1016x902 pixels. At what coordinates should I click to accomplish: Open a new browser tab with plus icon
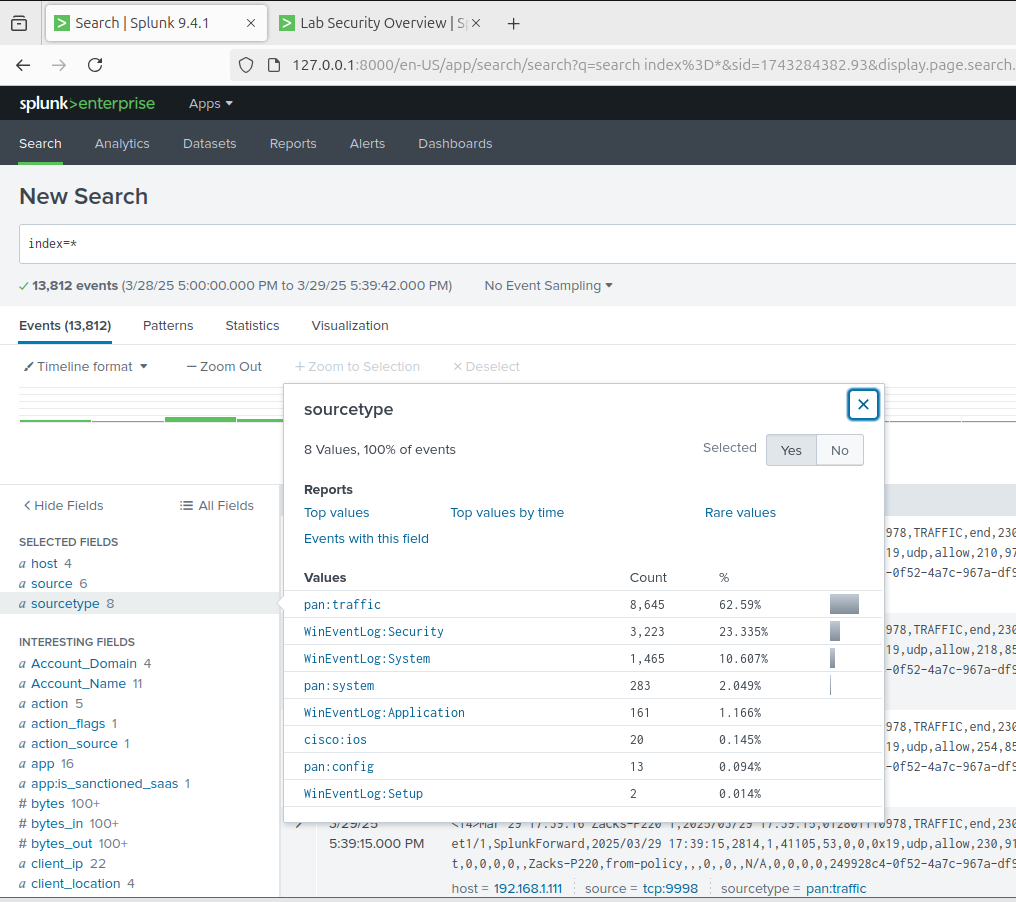tap(513, 24)
